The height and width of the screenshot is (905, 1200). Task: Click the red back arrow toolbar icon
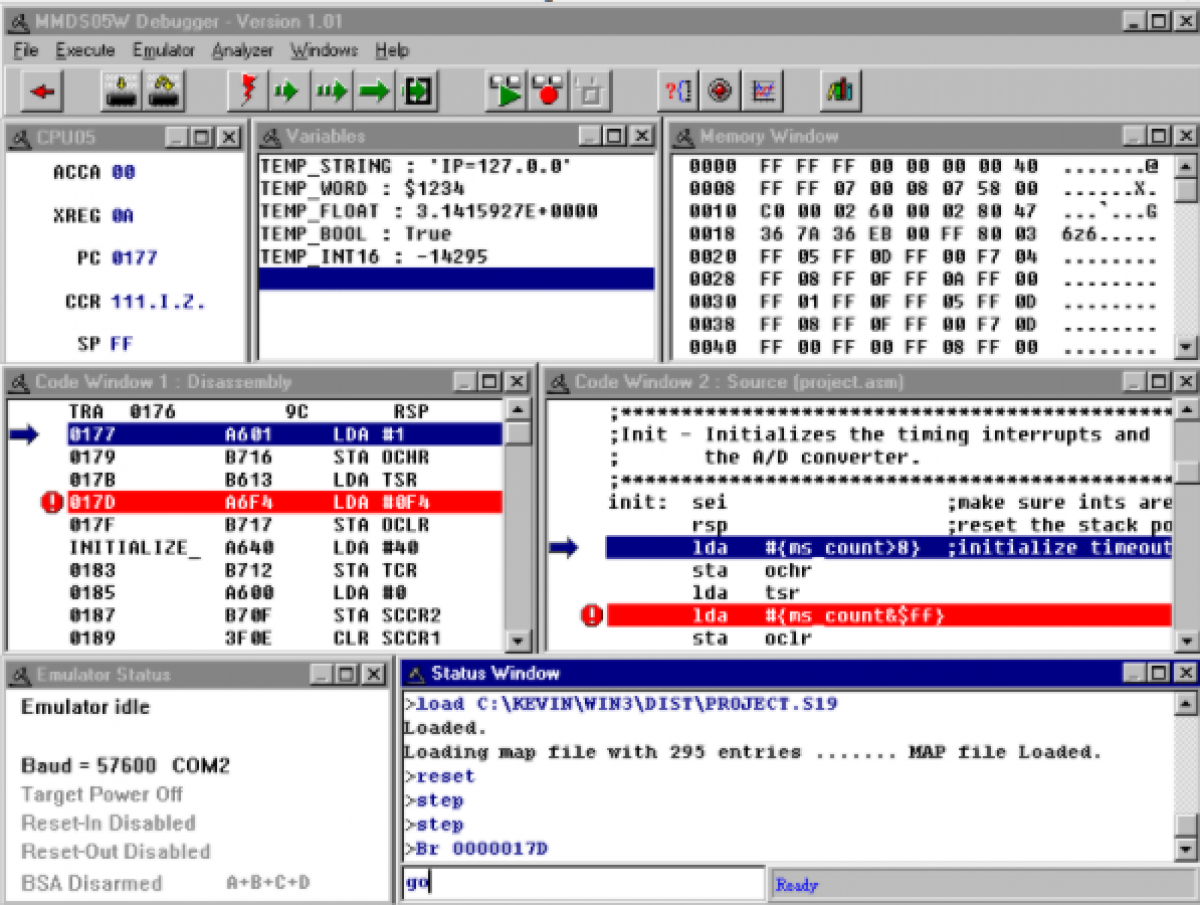tap(42, 92)
